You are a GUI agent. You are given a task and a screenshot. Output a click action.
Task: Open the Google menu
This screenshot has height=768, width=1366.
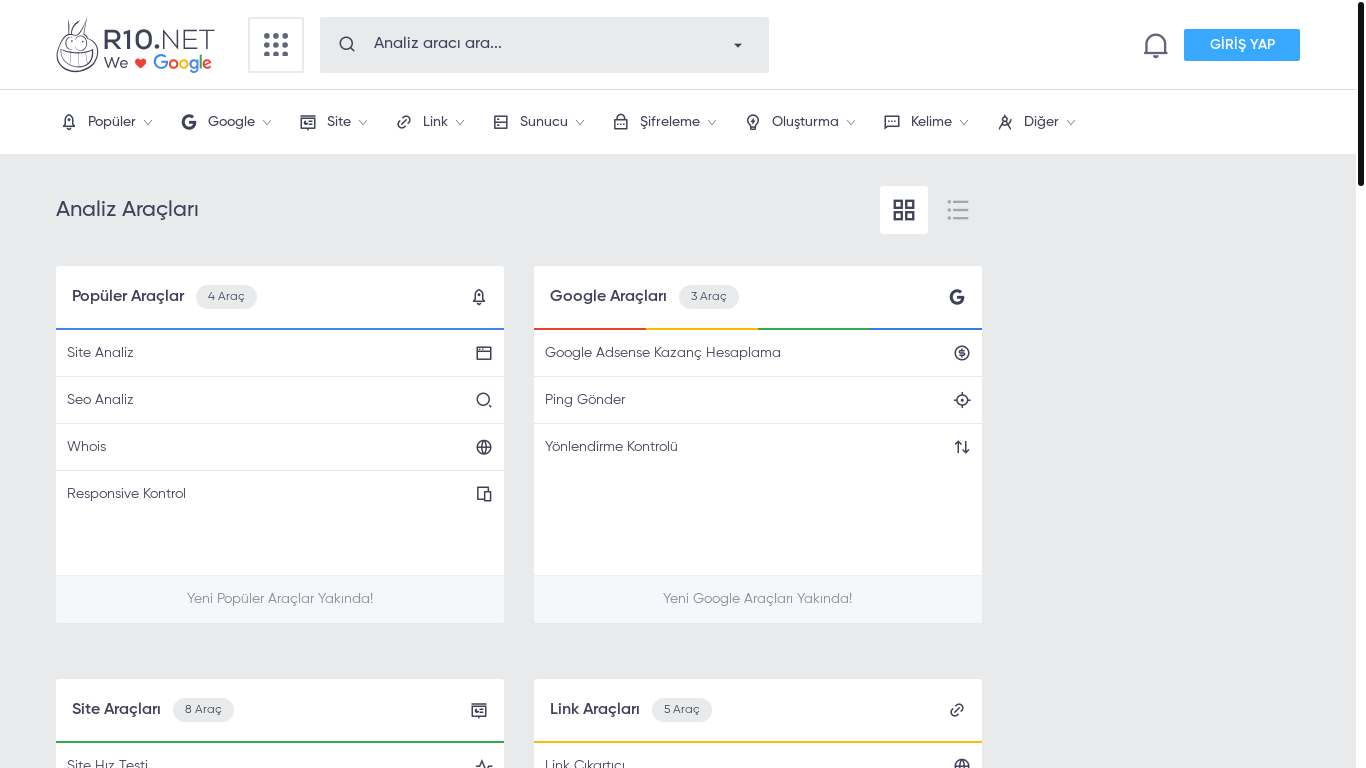coord(227,122)
